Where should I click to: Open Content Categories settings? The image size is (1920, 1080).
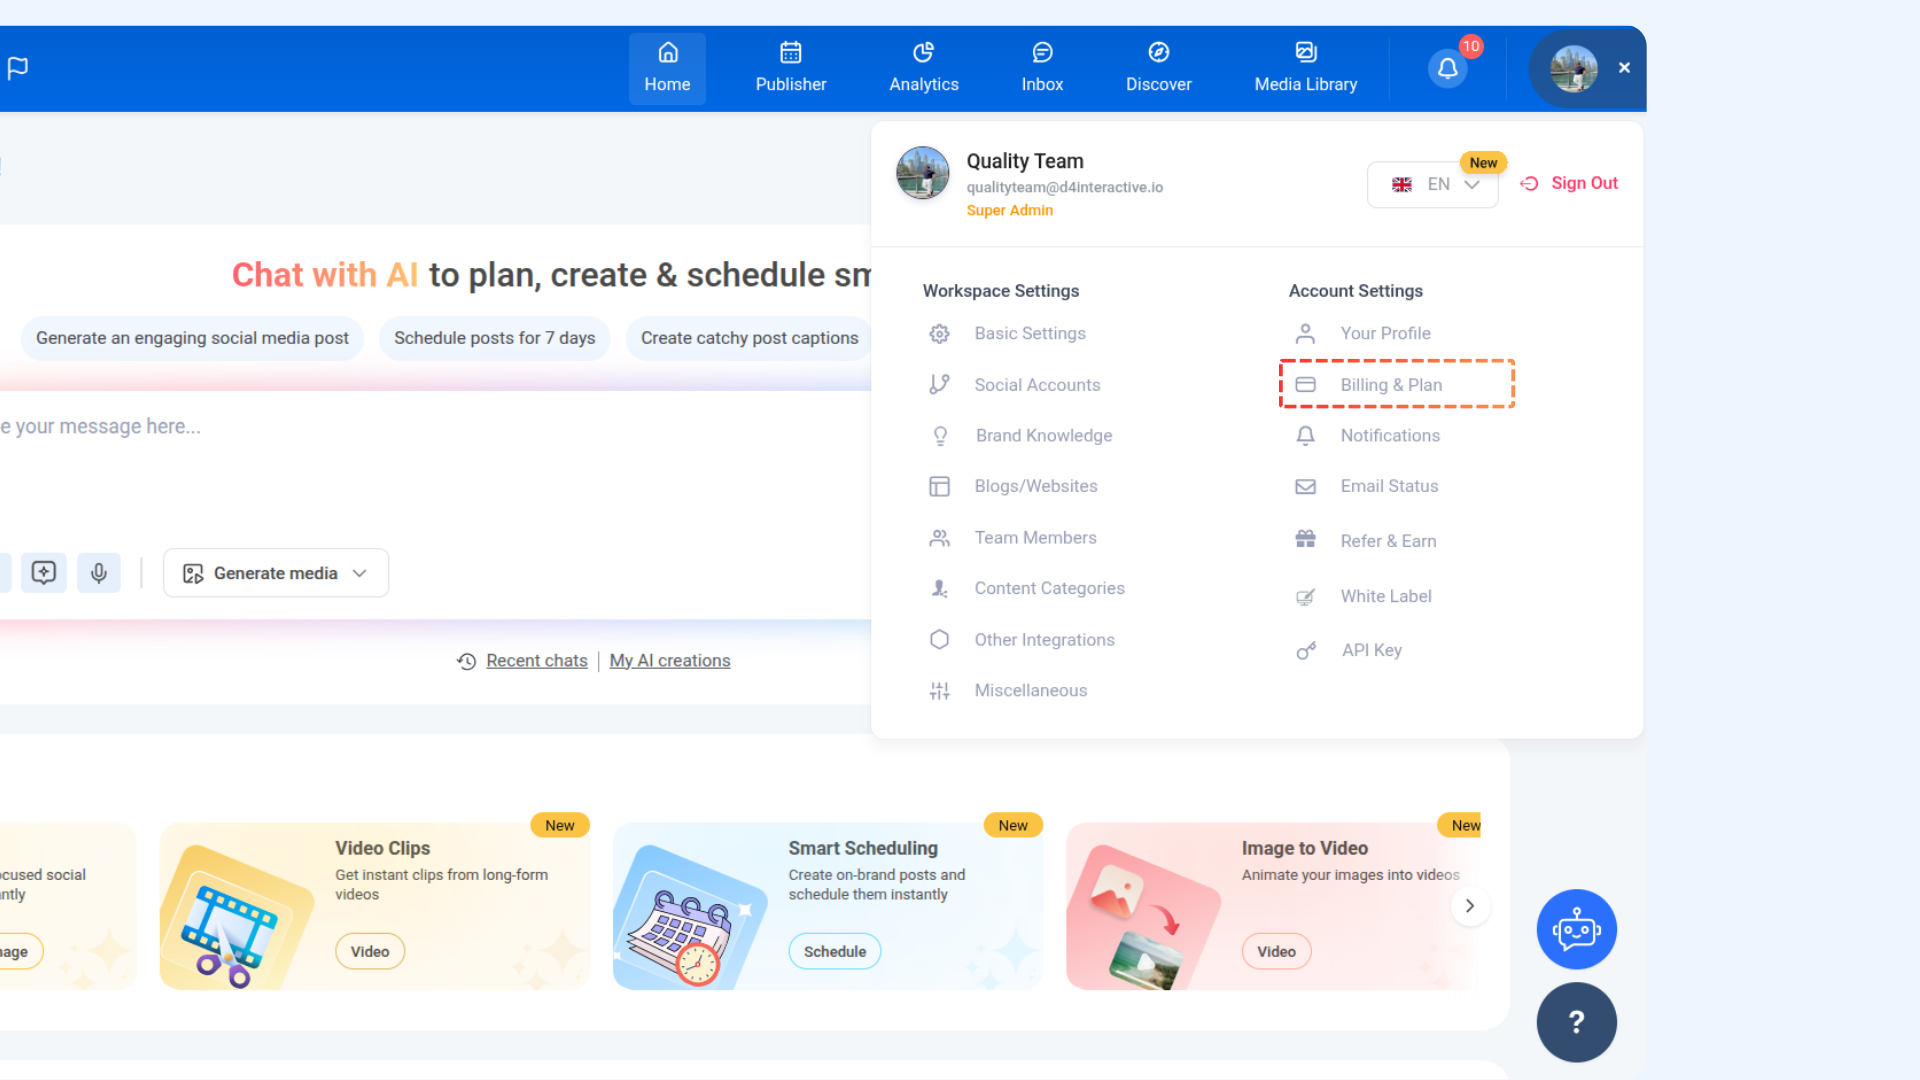coord(1049,589)
